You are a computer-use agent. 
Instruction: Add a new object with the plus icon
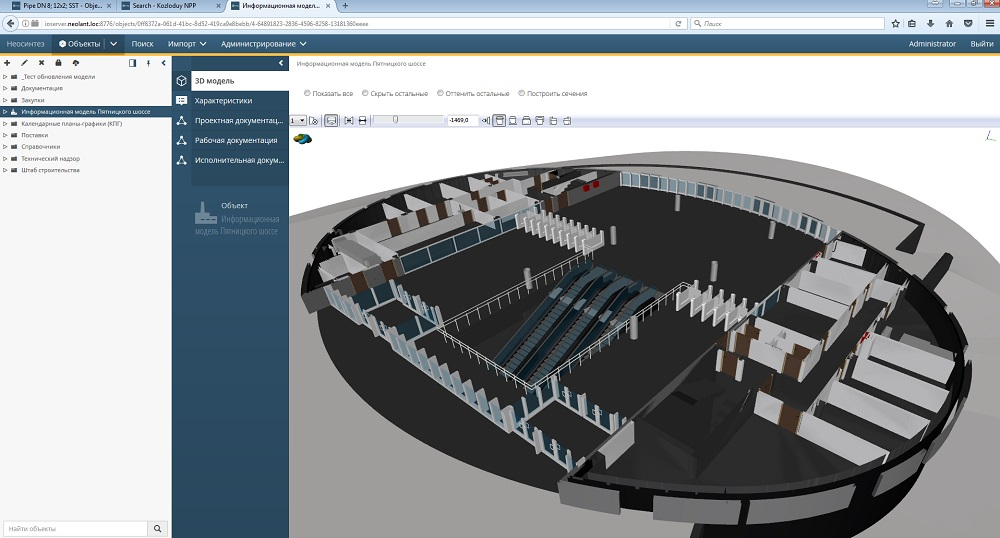pos(7,63)
